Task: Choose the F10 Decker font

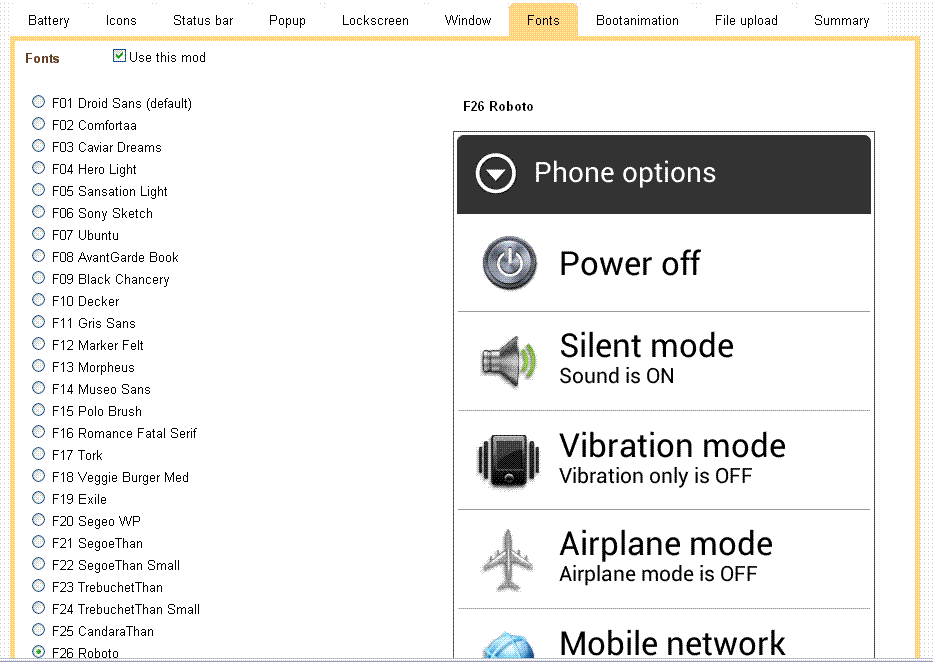Action: point(39,300)
